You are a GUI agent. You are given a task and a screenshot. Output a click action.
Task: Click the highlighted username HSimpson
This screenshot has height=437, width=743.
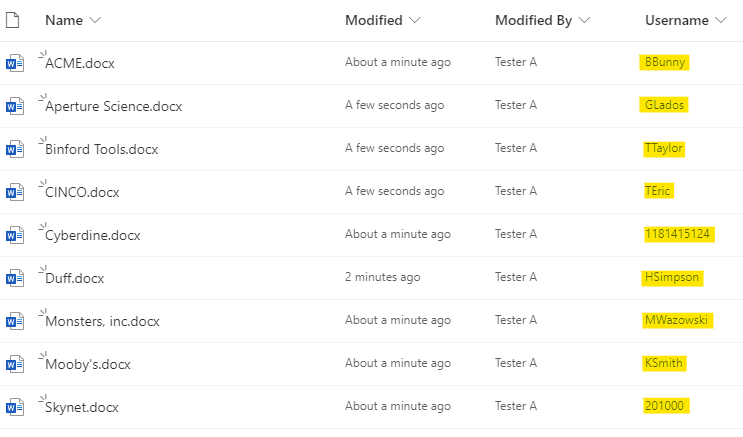pyautogui.click(x=673, y=277)
